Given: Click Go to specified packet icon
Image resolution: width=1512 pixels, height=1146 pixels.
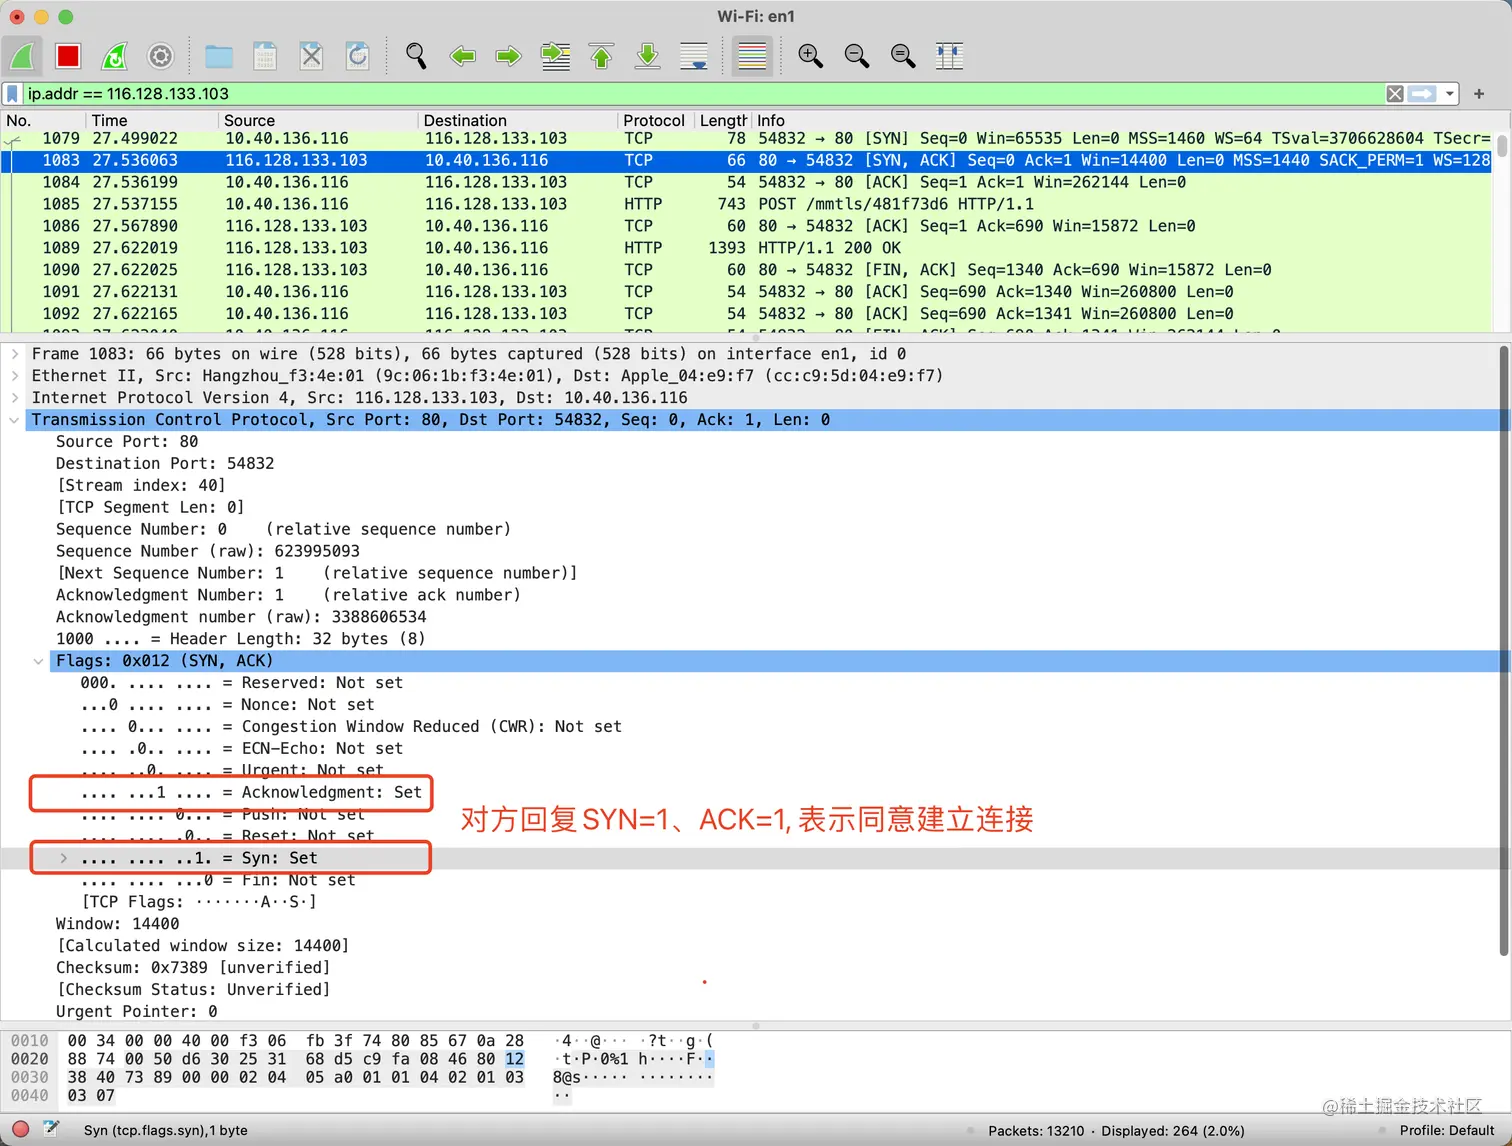Looking at the screenshot, I should tap(555, 56).
